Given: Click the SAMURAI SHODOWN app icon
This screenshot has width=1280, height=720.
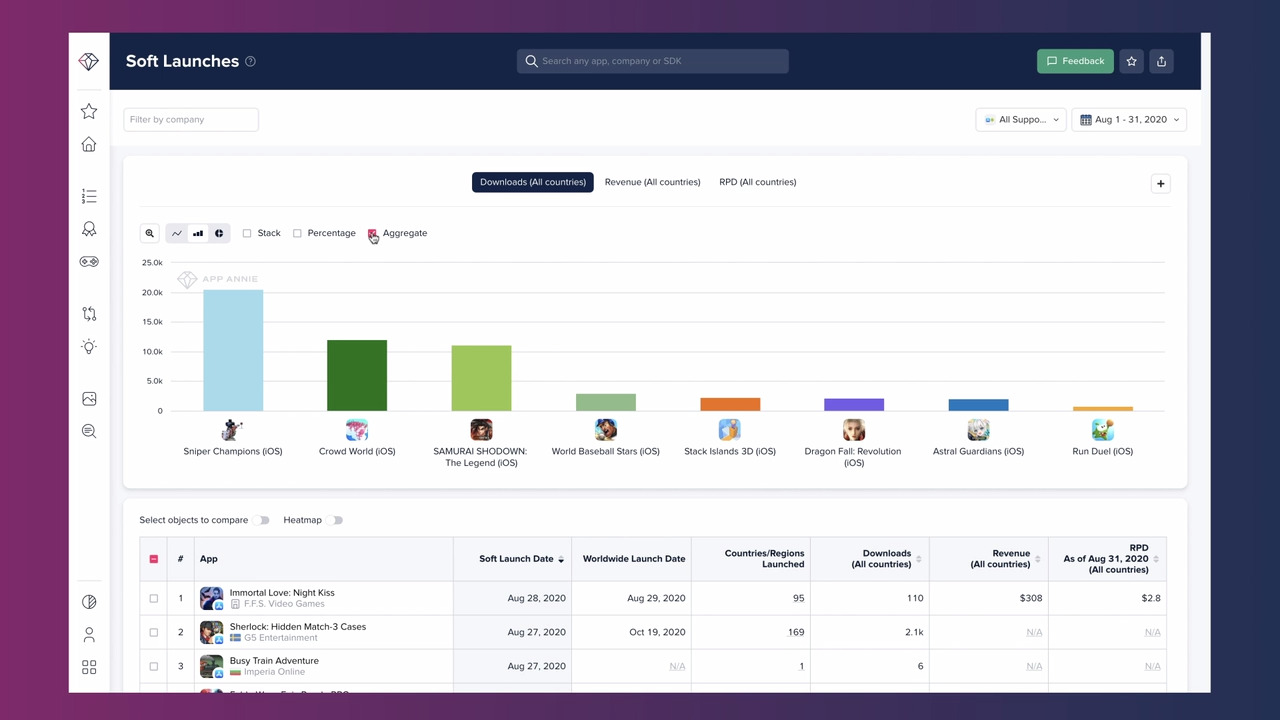Looking at the screenshot, I should (481, 430).
